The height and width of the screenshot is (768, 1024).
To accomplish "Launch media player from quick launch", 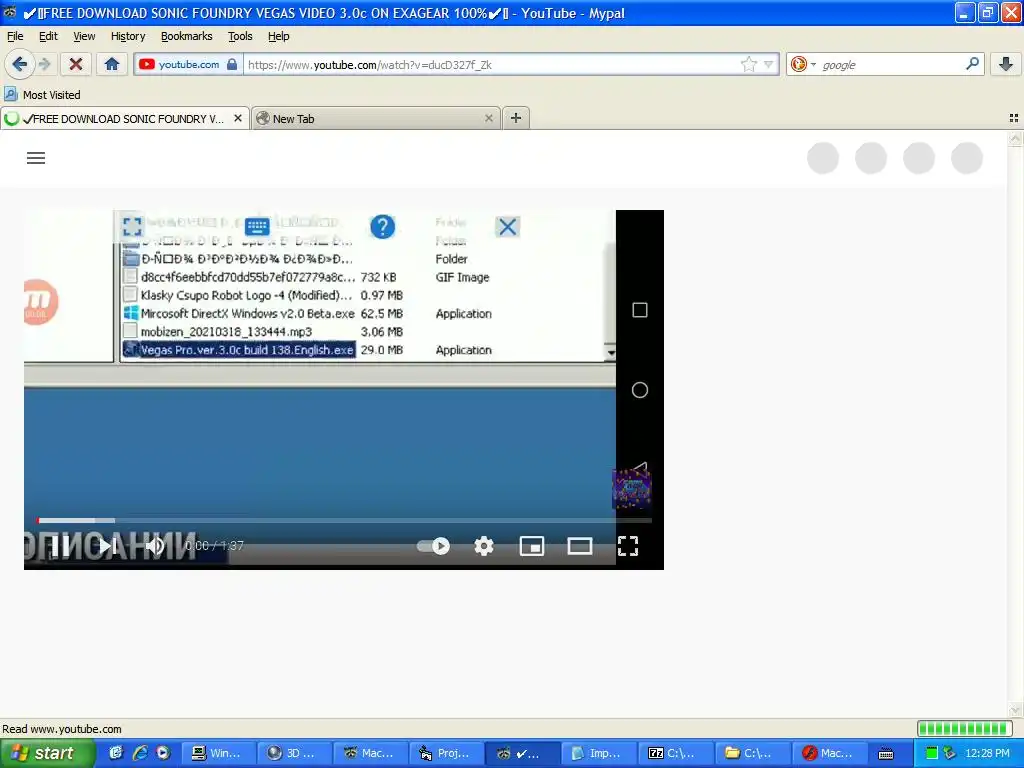I will coord(163,753).
